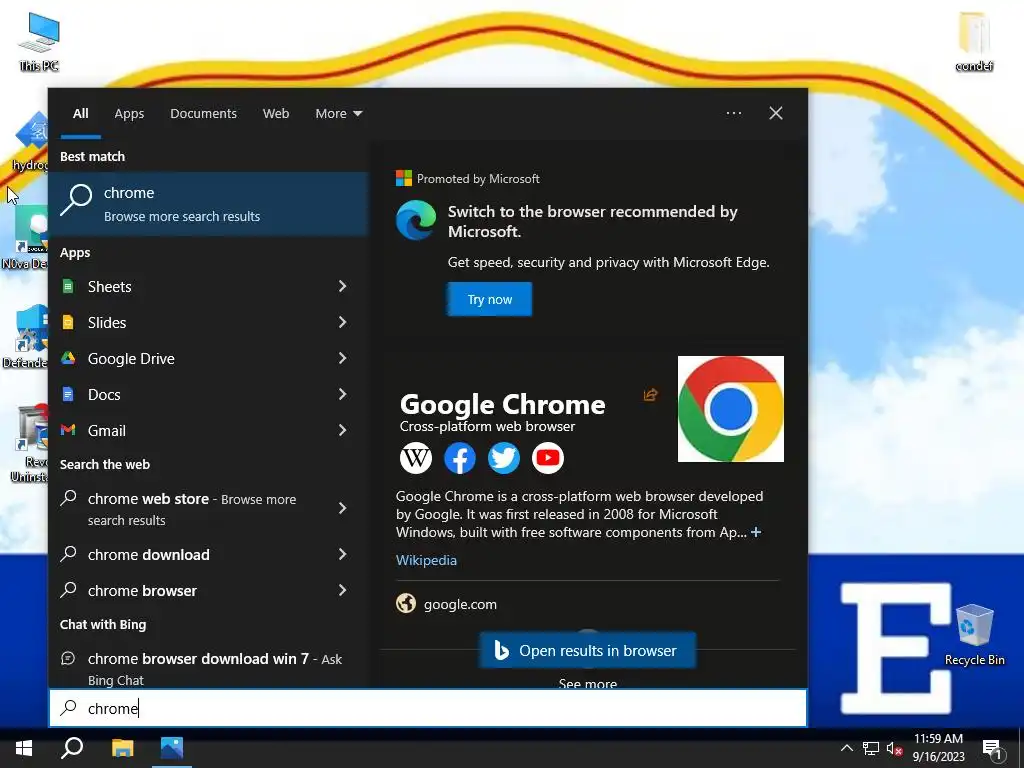Click the Try now button
Image resolution: width=1024 pixels, height=768 pixels.
pyautogui.click(x=490, y=299)
